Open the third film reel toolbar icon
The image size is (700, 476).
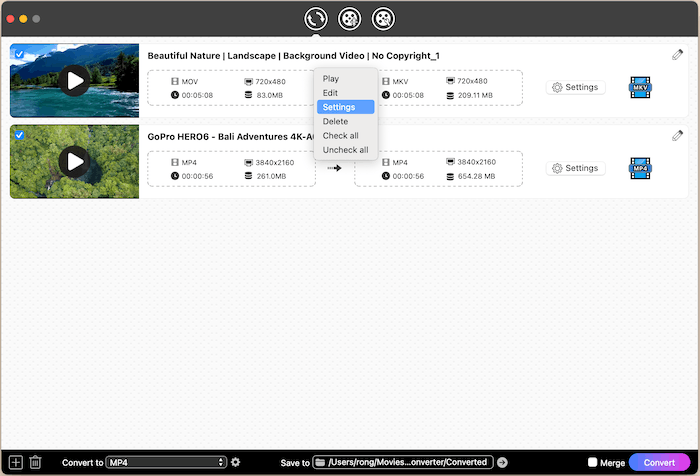(x=383, y=18)
